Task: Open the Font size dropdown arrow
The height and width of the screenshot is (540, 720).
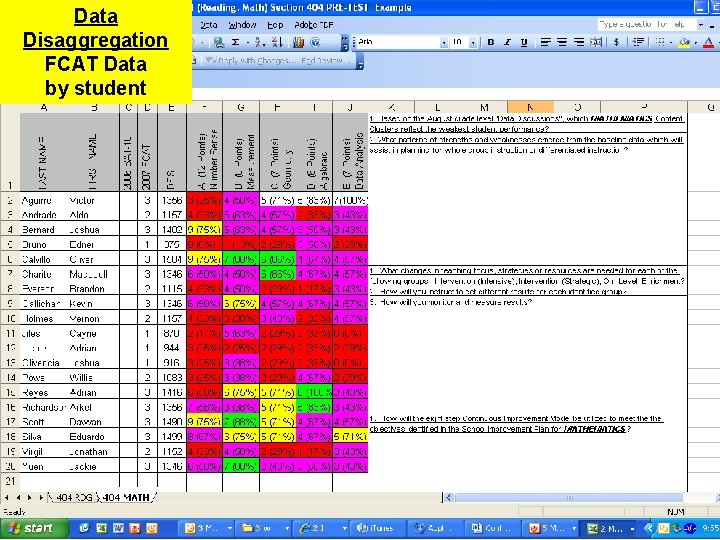Action: point(473,43)
